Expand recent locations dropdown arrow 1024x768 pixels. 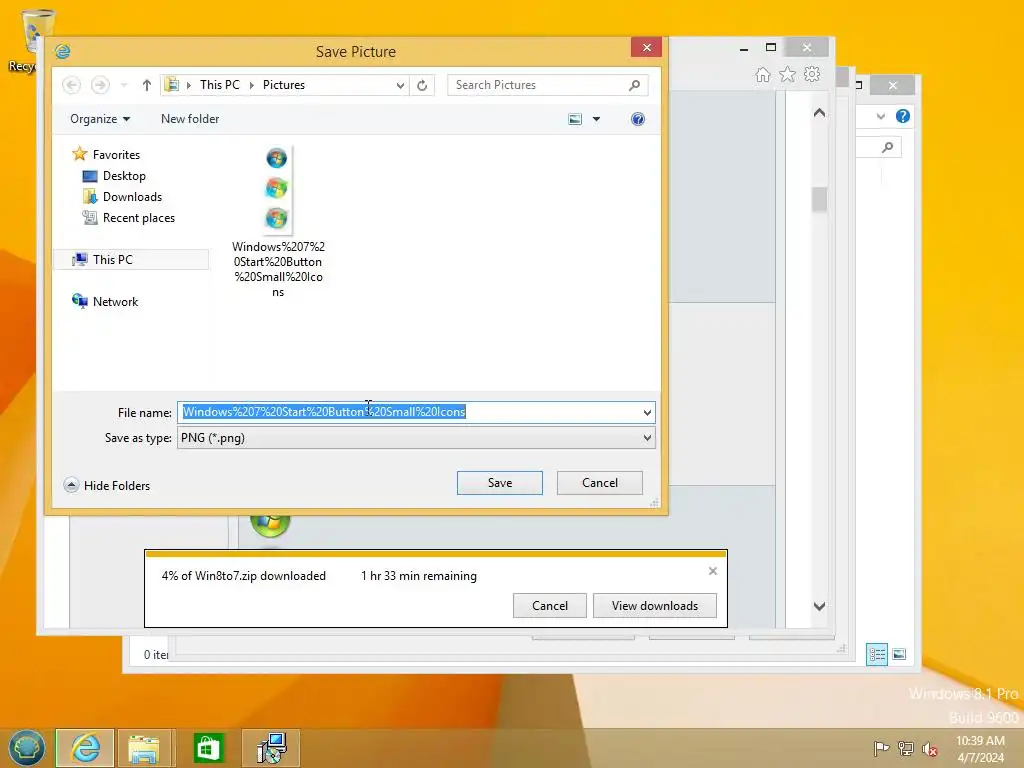point(124,85)
